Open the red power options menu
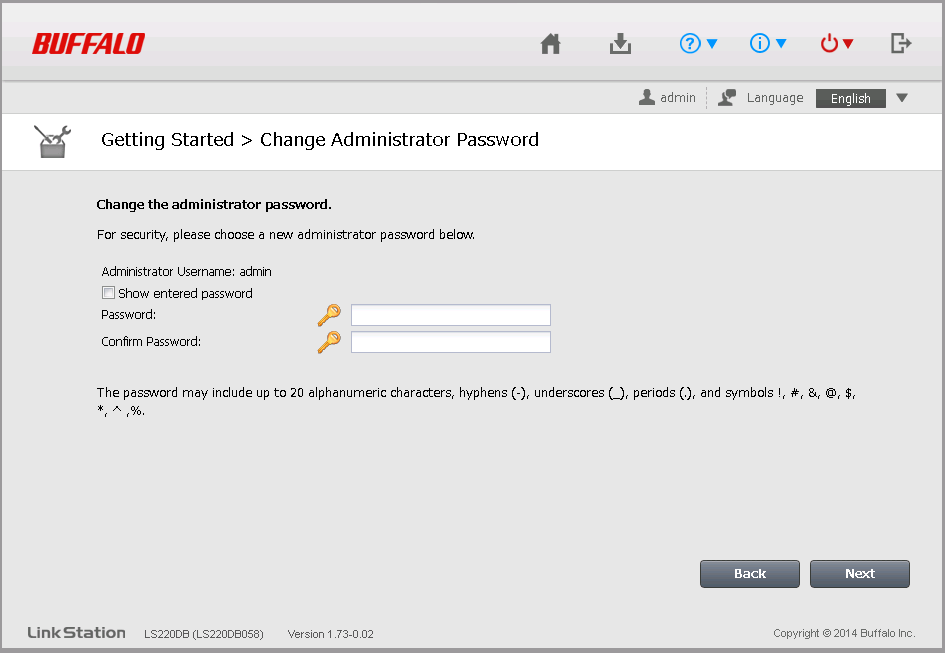The width and height of the screenshot is (945, 653). coord(837,44)
